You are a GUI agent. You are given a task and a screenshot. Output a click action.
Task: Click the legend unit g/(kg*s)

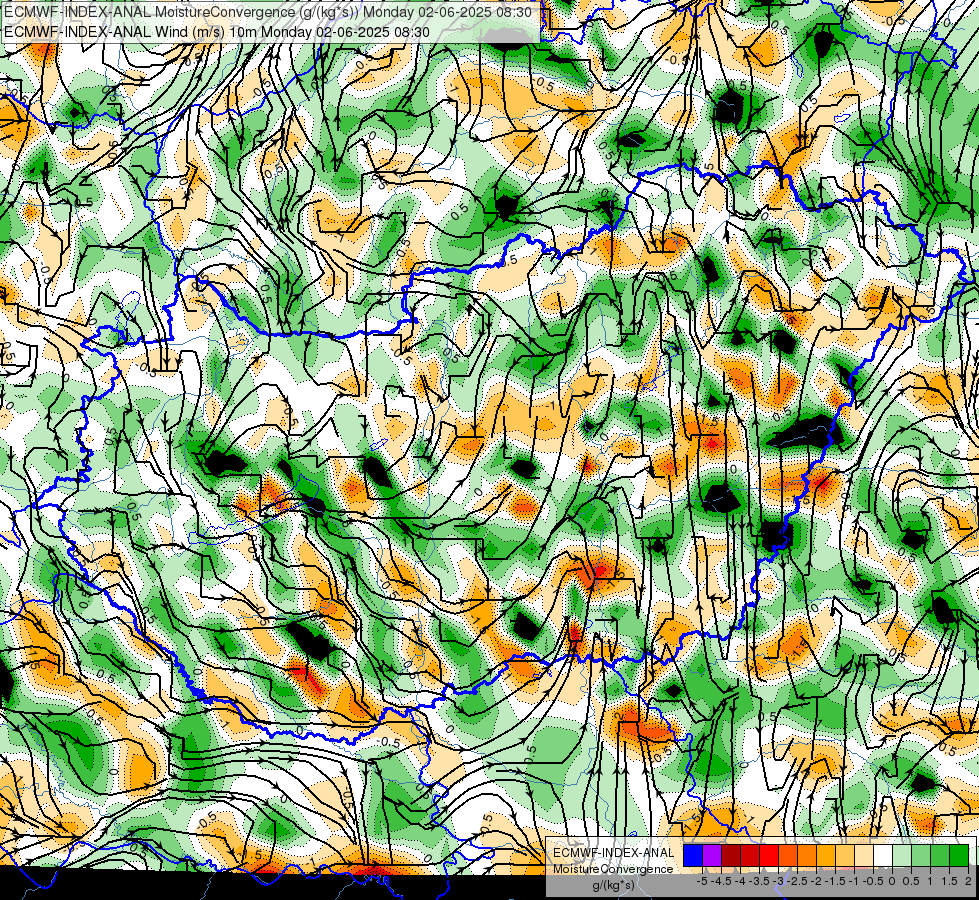coord(614,886)
